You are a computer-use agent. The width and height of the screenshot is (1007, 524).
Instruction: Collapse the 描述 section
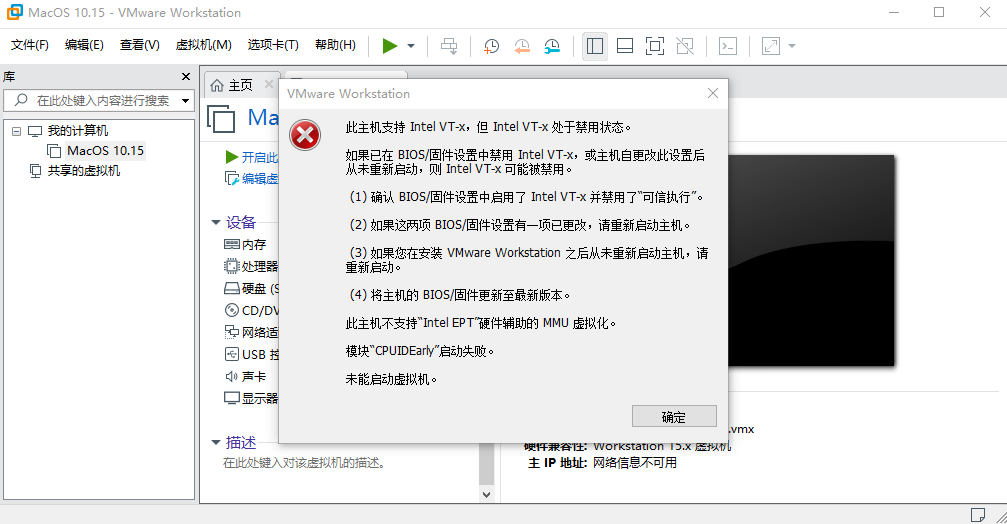(x=216, y=442)
